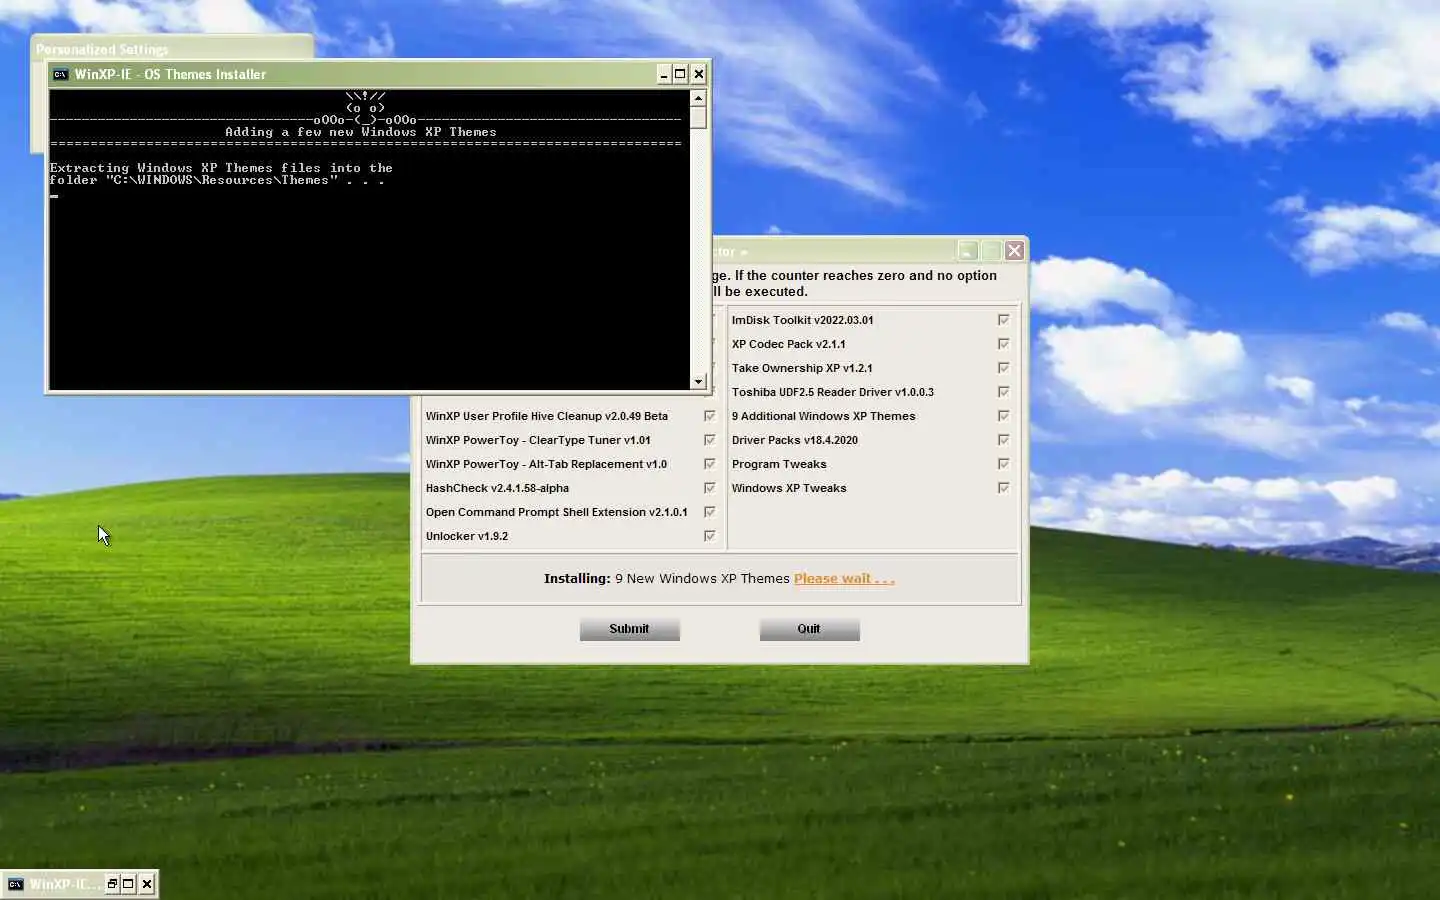Viewport: 1440px width, 900px height.
Task: Click WinXP PowerToy Alt-Tab Replacement label
Action: pos(546,464)
